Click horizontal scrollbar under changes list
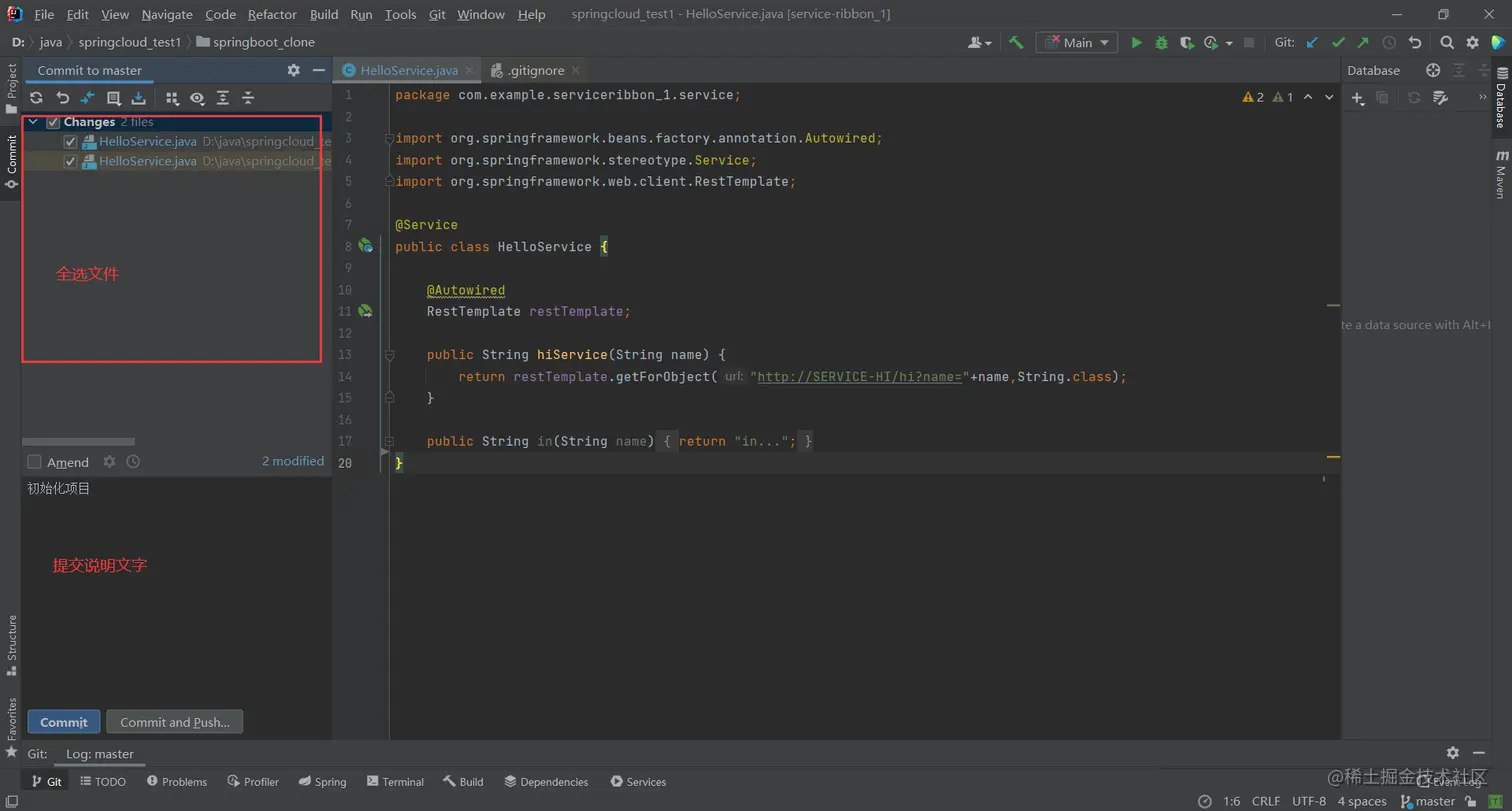 (78, 441)
